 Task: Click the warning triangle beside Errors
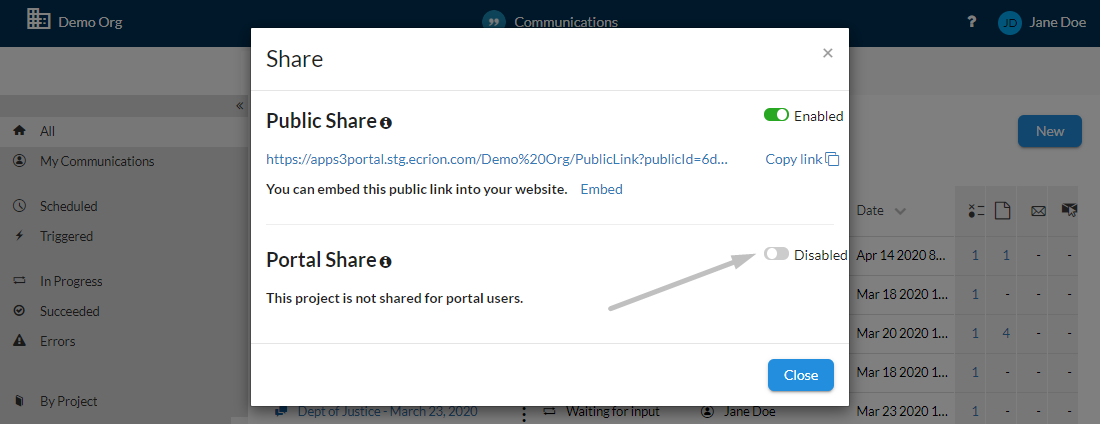[x=20, y=340]
